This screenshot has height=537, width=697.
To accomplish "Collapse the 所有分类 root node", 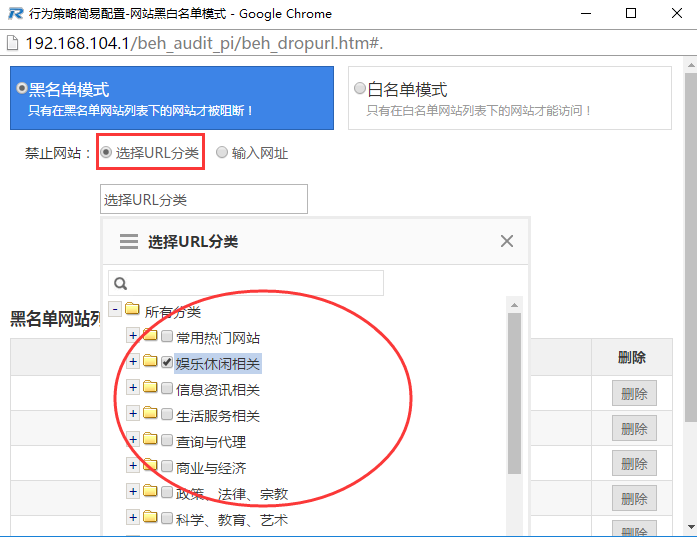I will coord(115,311).
